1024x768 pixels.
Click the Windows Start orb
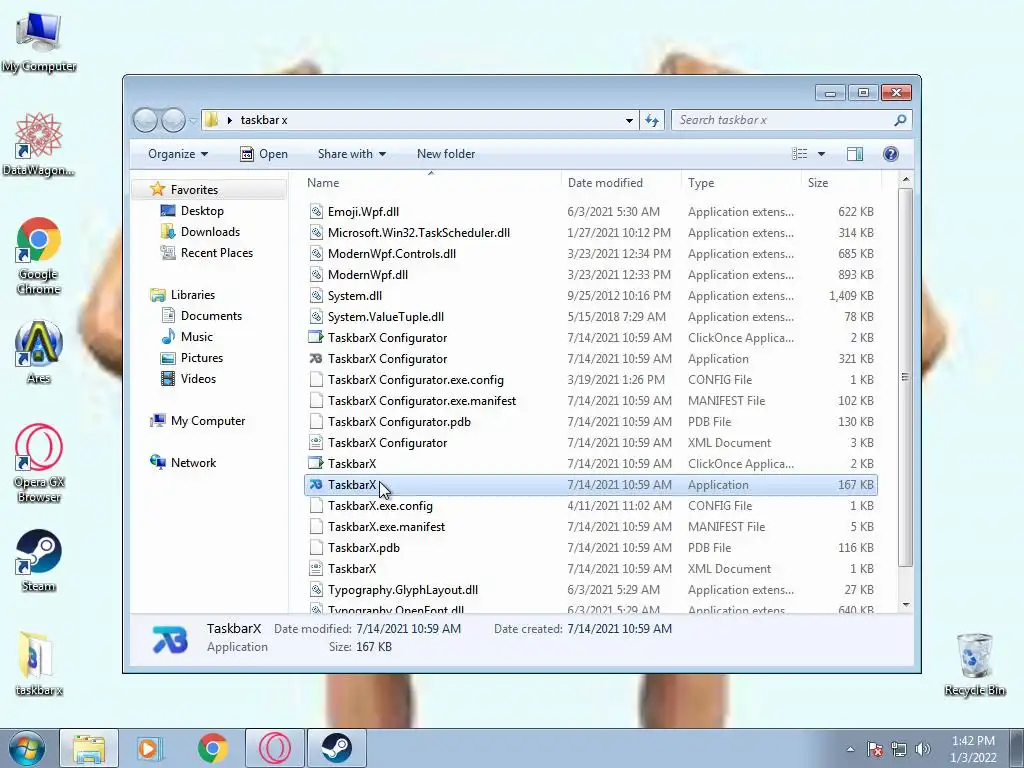pyautogui.click(x=26, y=748)
